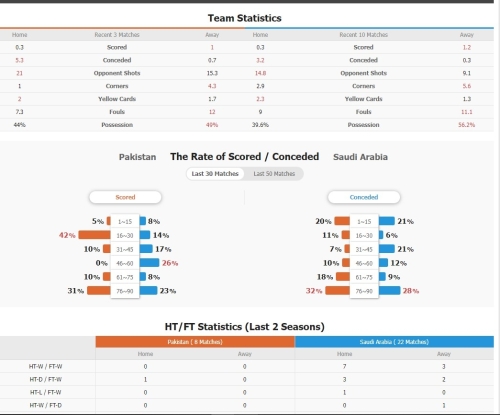This screenshot has width=500, height=415.
Task: Select the 49% possession value
Action: (212, 125)
